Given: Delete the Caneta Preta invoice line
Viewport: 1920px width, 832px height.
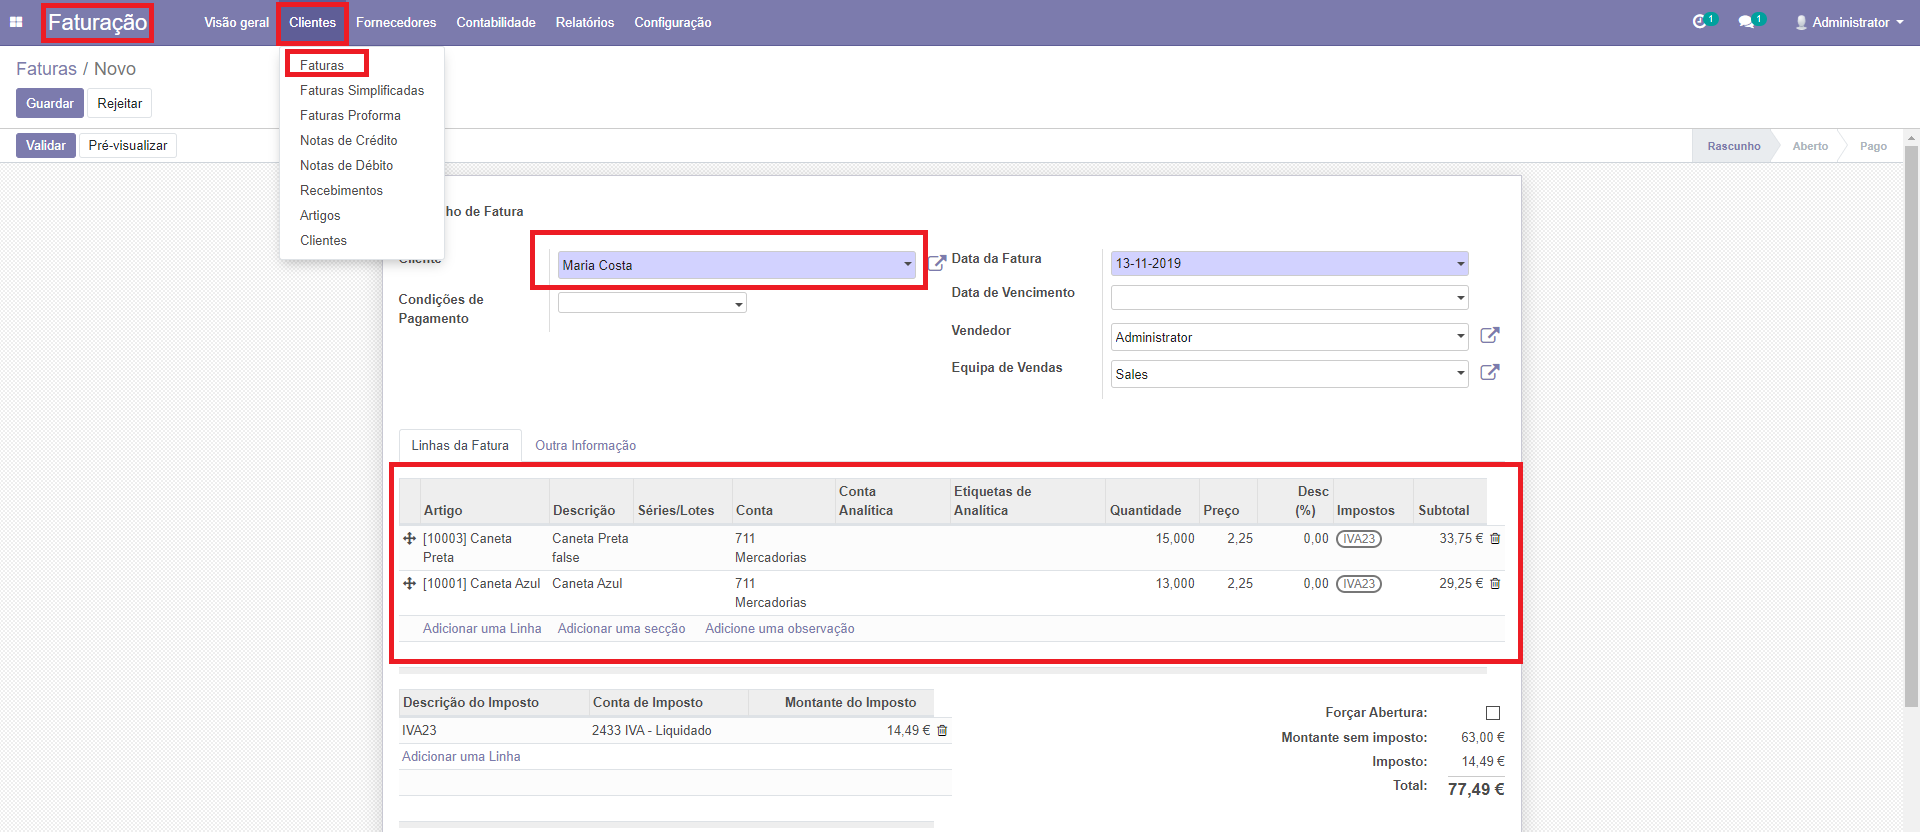Looking at the screenshot, I should tap(1496, 539).
